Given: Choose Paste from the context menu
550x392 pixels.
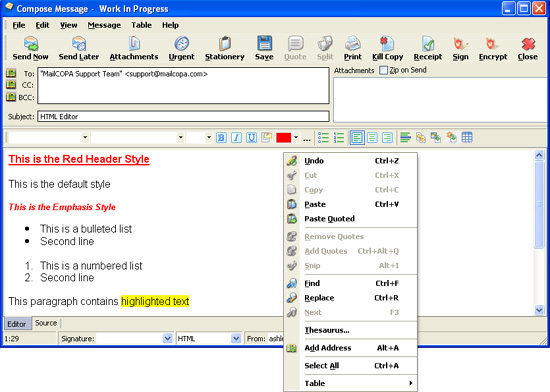Looking at the screenshot, I should pyautogui.click(x=351, y=204).
